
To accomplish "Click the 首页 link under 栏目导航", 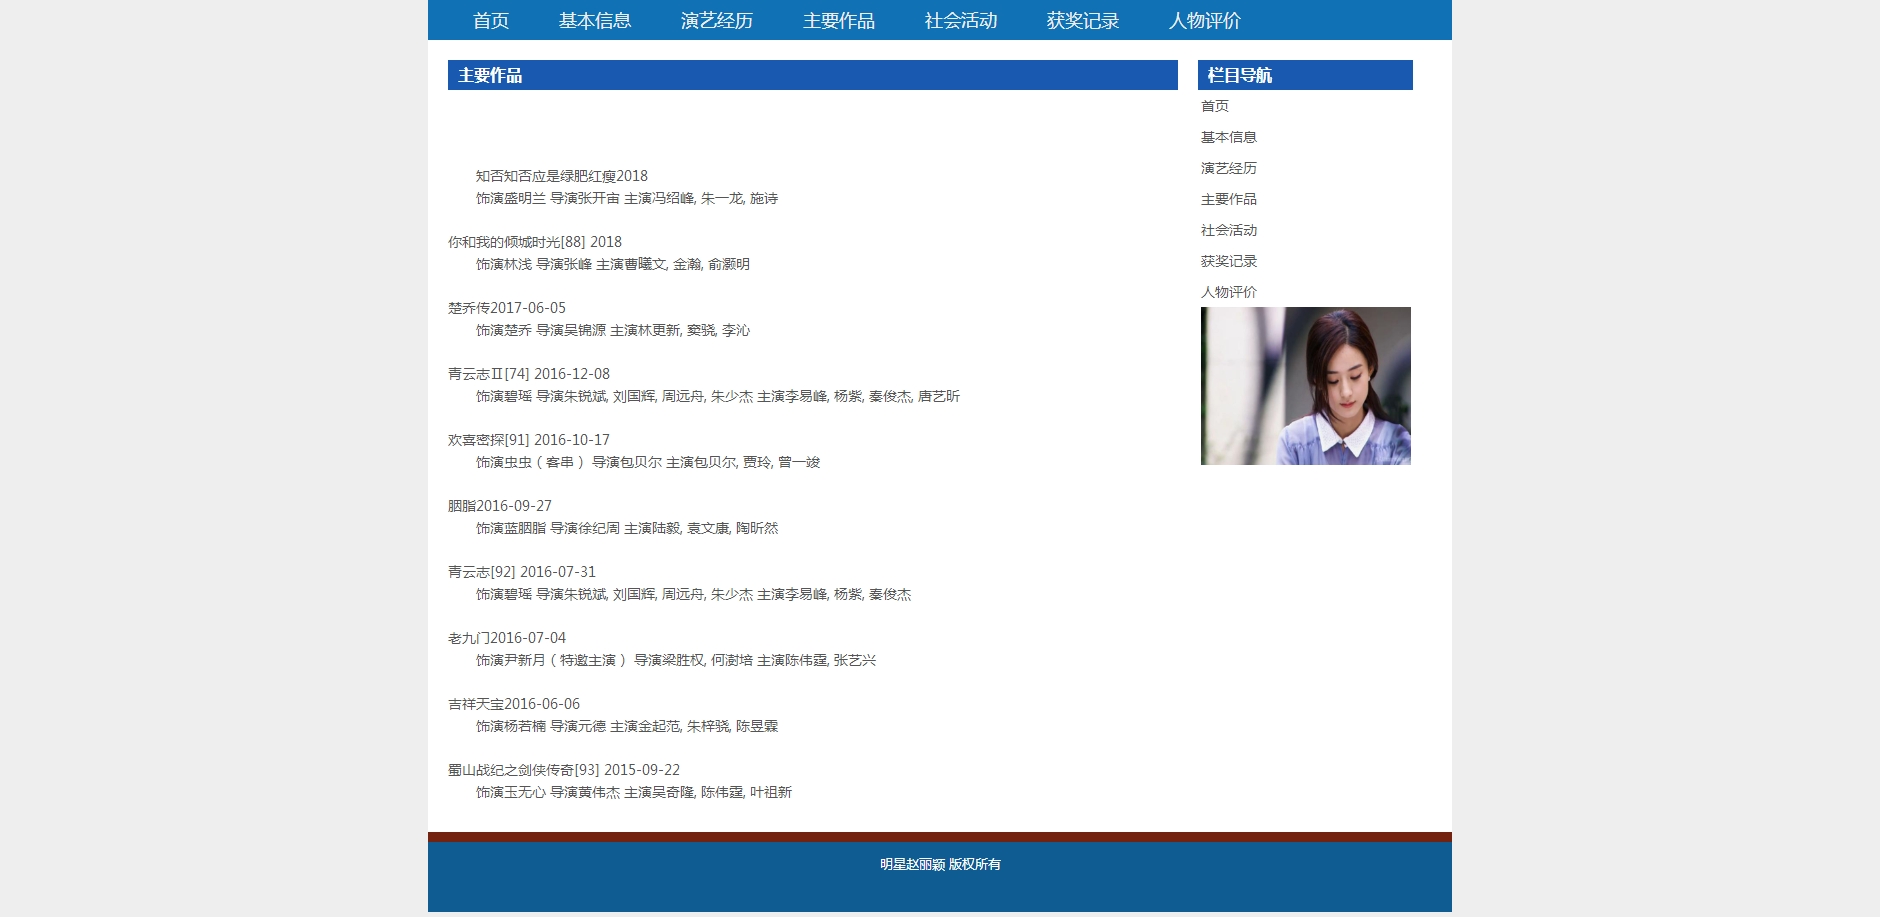I will (1214, 106).
